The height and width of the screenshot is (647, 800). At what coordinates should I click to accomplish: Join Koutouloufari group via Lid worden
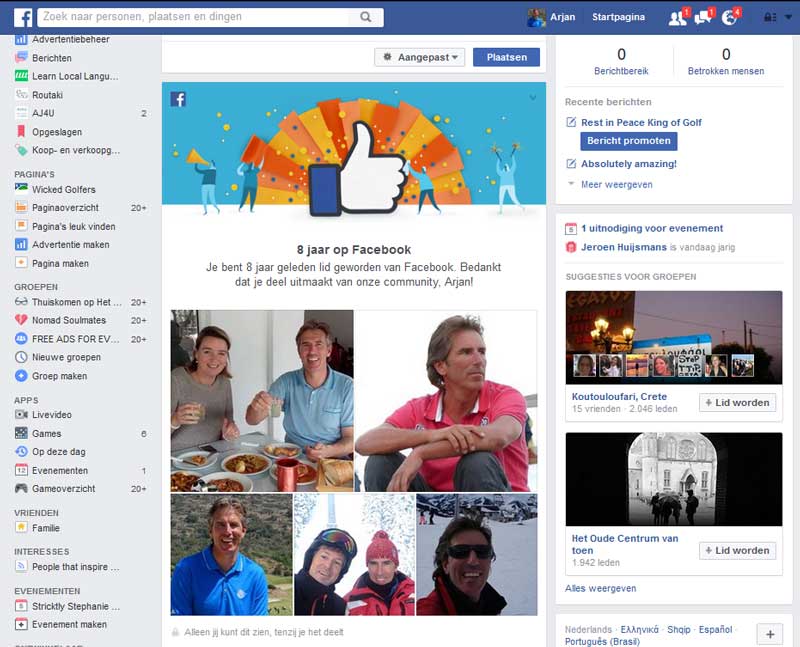[x=737, y=403]
